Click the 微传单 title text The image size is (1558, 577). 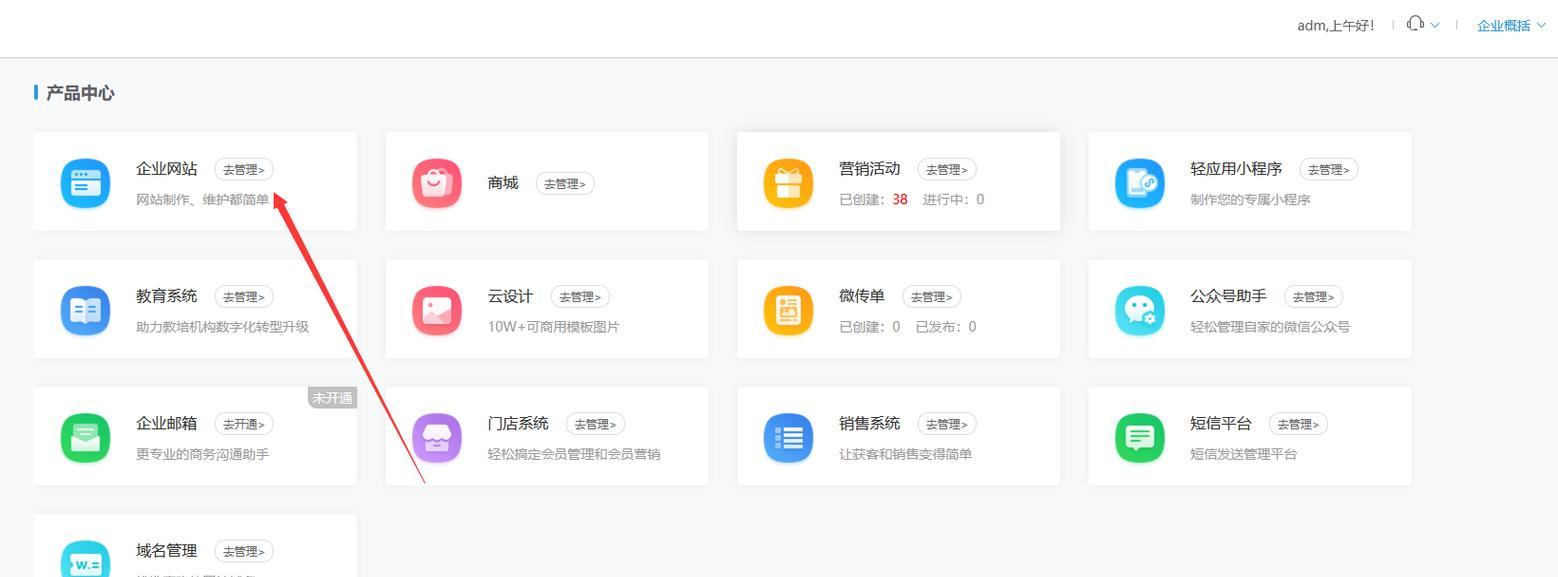coord(862,296)
